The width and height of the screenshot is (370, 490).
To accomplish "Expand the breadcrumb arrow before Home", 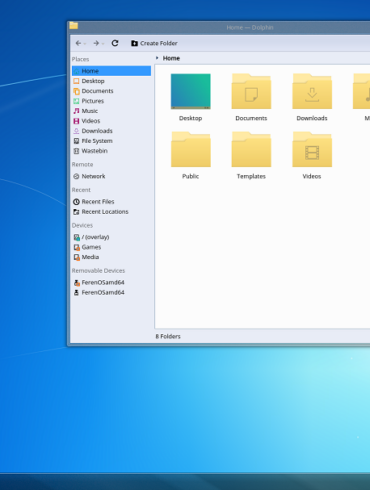I will (x=157, y=58).
